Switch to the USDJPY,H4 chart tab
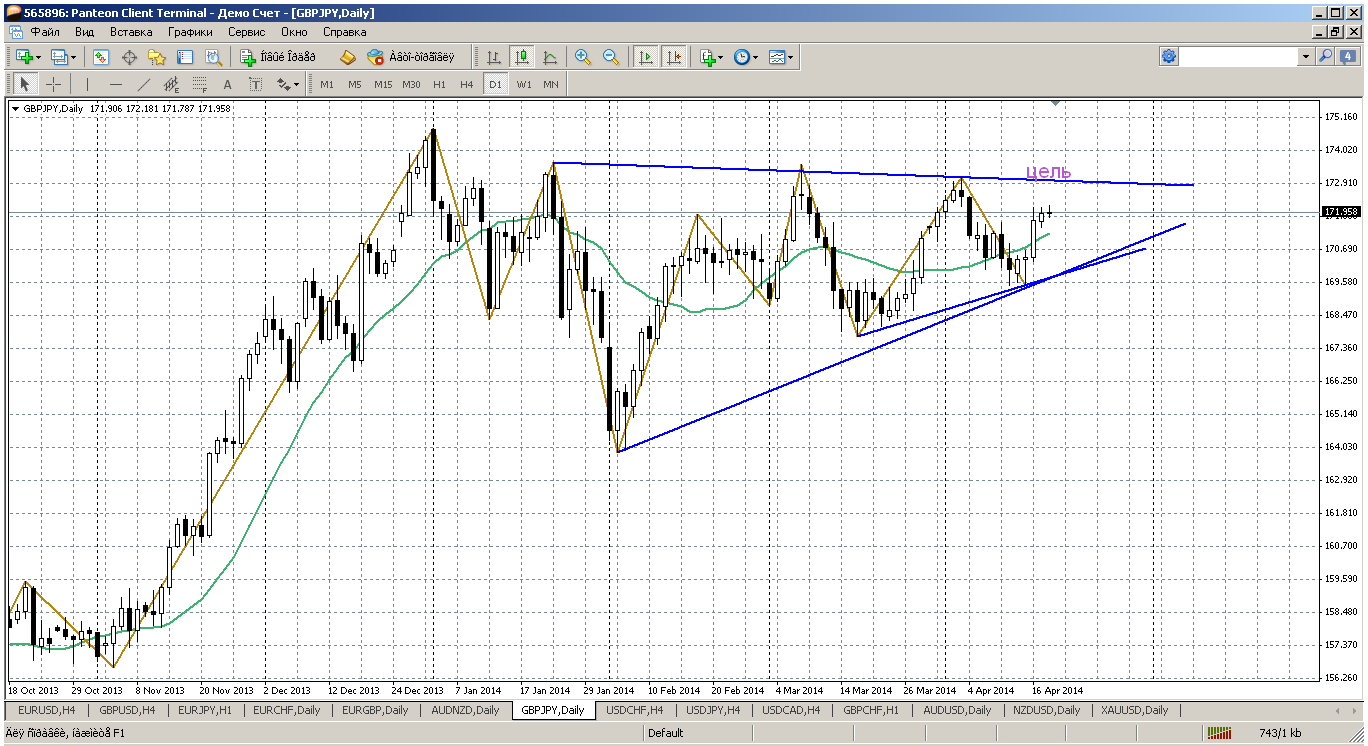 tap(713, 710)
